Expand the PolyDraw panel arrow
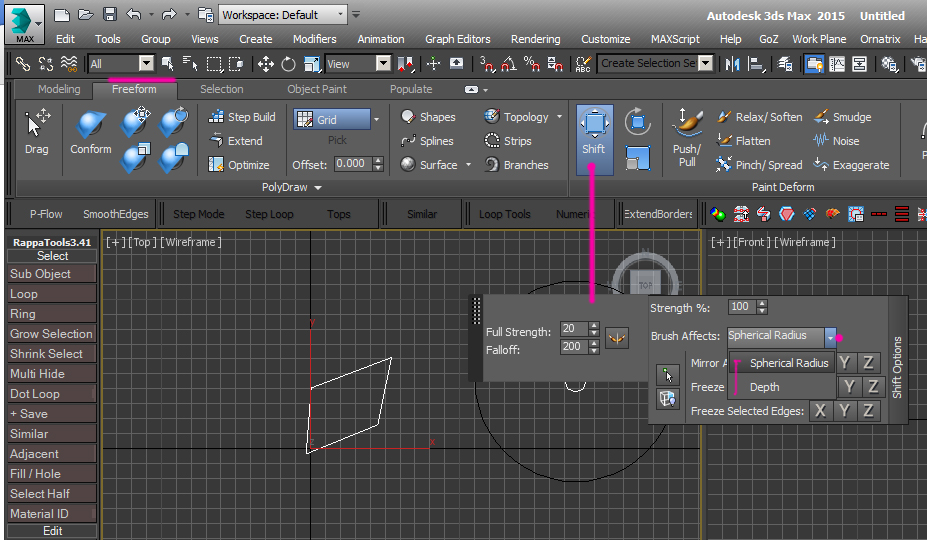Image resolution: width=927 pixels, height=540 pixels. 318,187
